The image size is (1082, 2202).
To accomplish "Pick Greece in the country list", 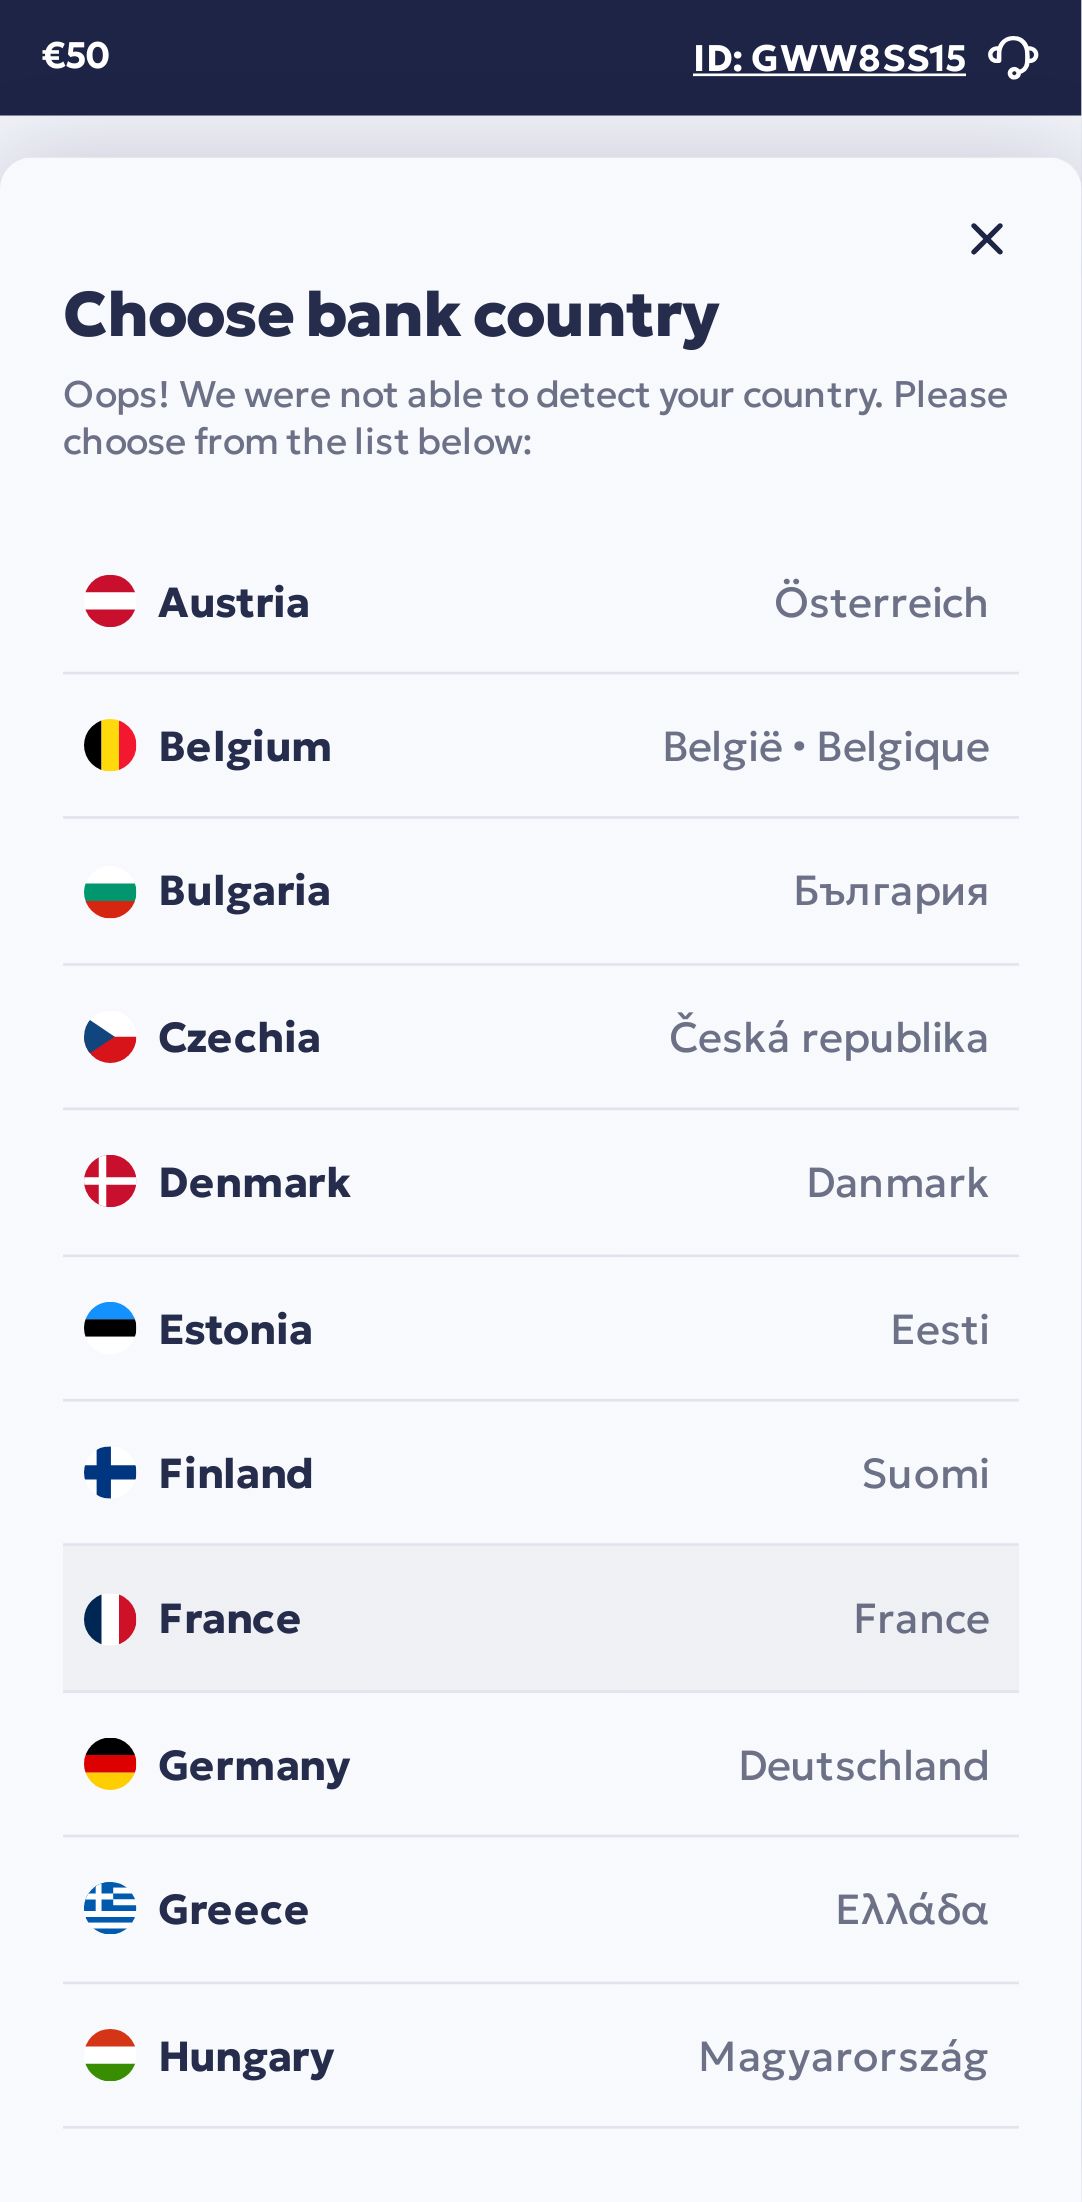I will 540,1909.
